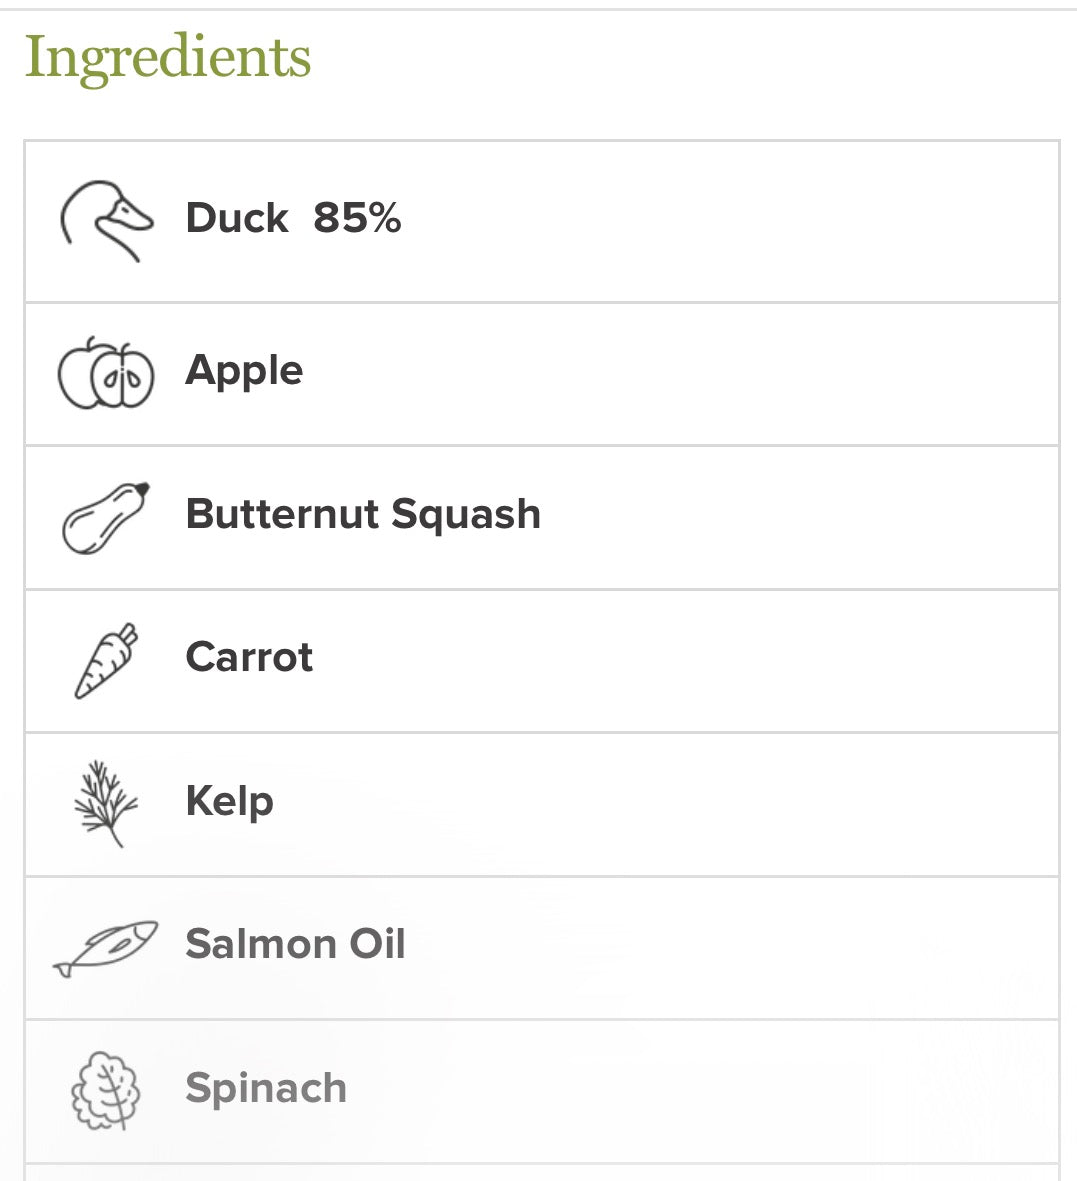Click the Ingredients heading
The image size is (1077, 1181).
[168, 57]
